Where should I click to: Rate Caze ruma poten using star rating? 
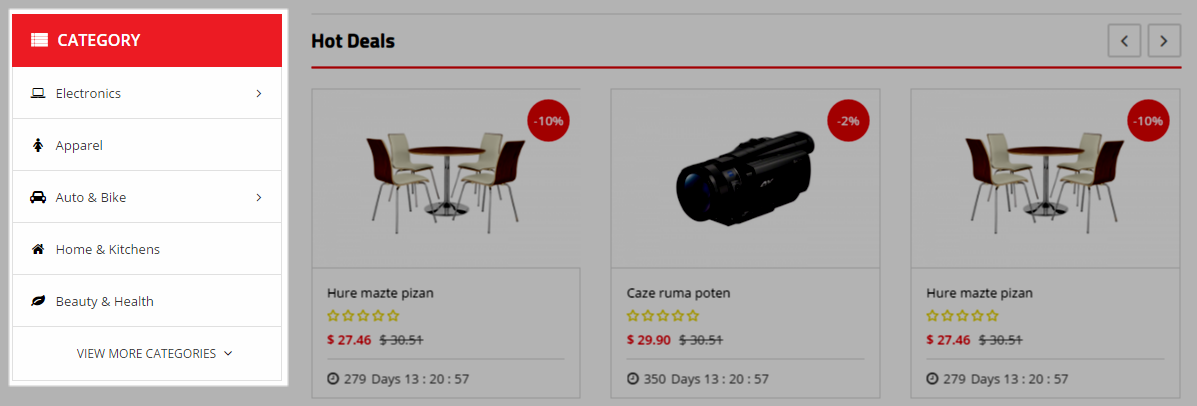tap(663, 316)
